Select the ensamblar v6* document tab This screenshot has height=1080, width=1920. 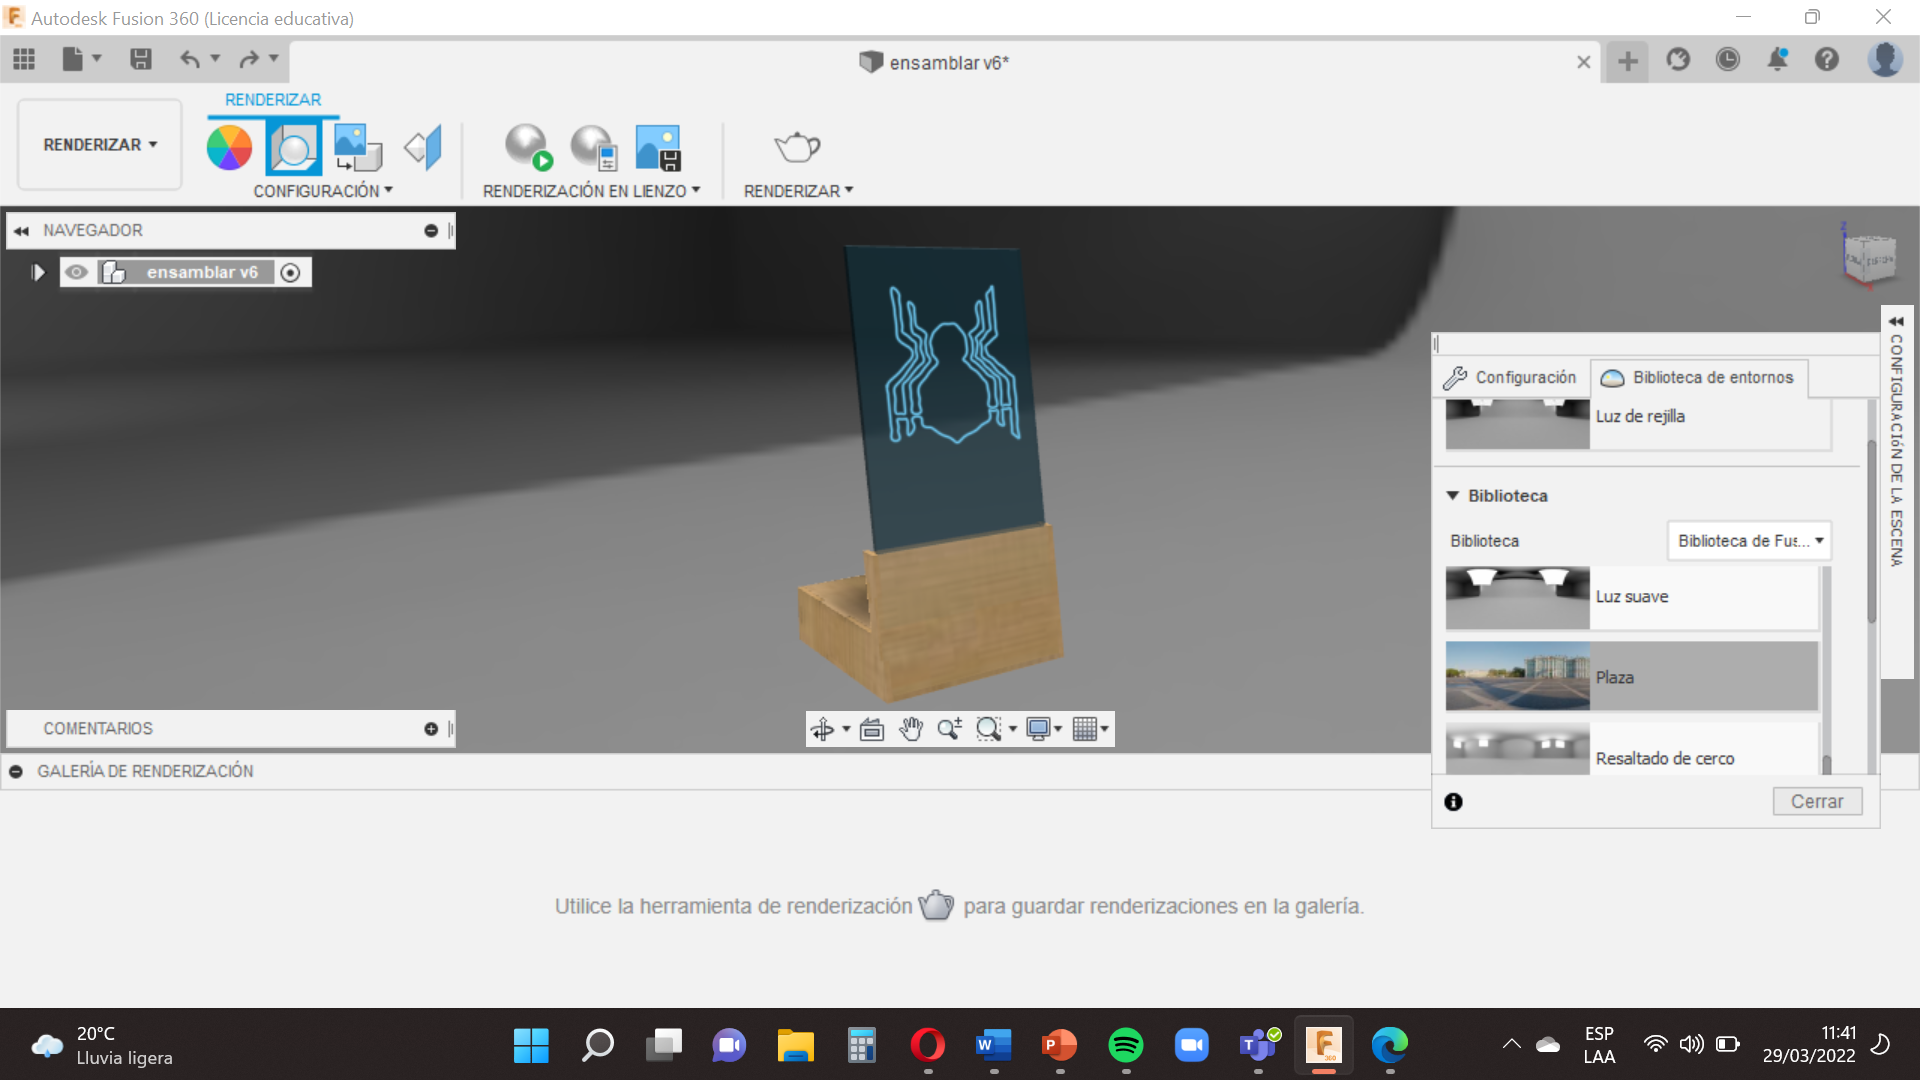pos(934,62)
